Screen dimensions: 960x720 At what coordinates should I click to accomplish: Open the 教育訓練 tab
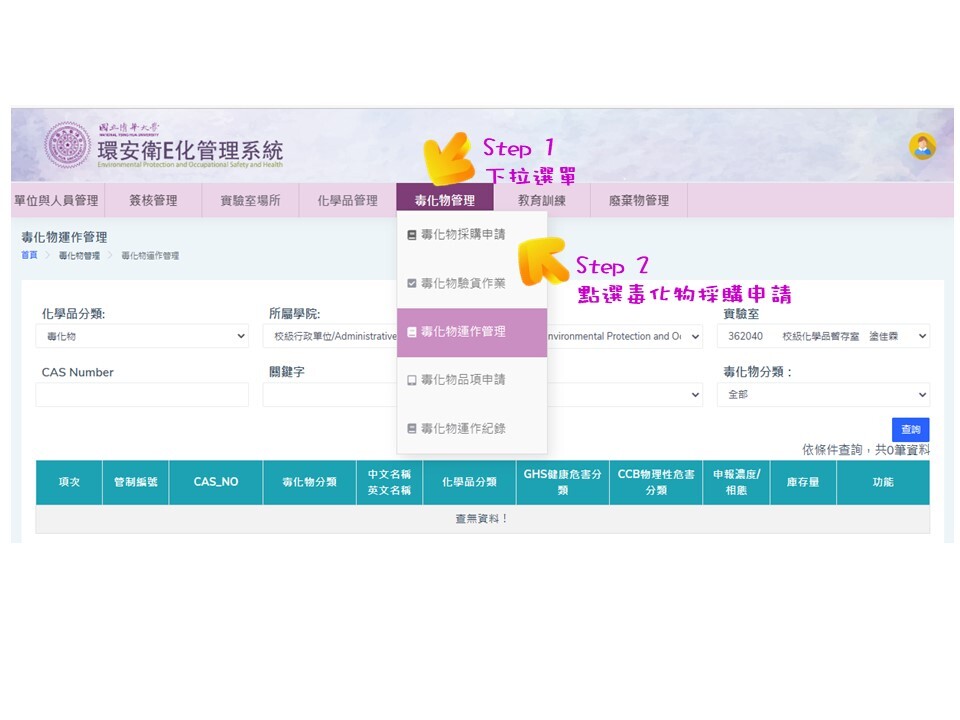pos(541,200)
